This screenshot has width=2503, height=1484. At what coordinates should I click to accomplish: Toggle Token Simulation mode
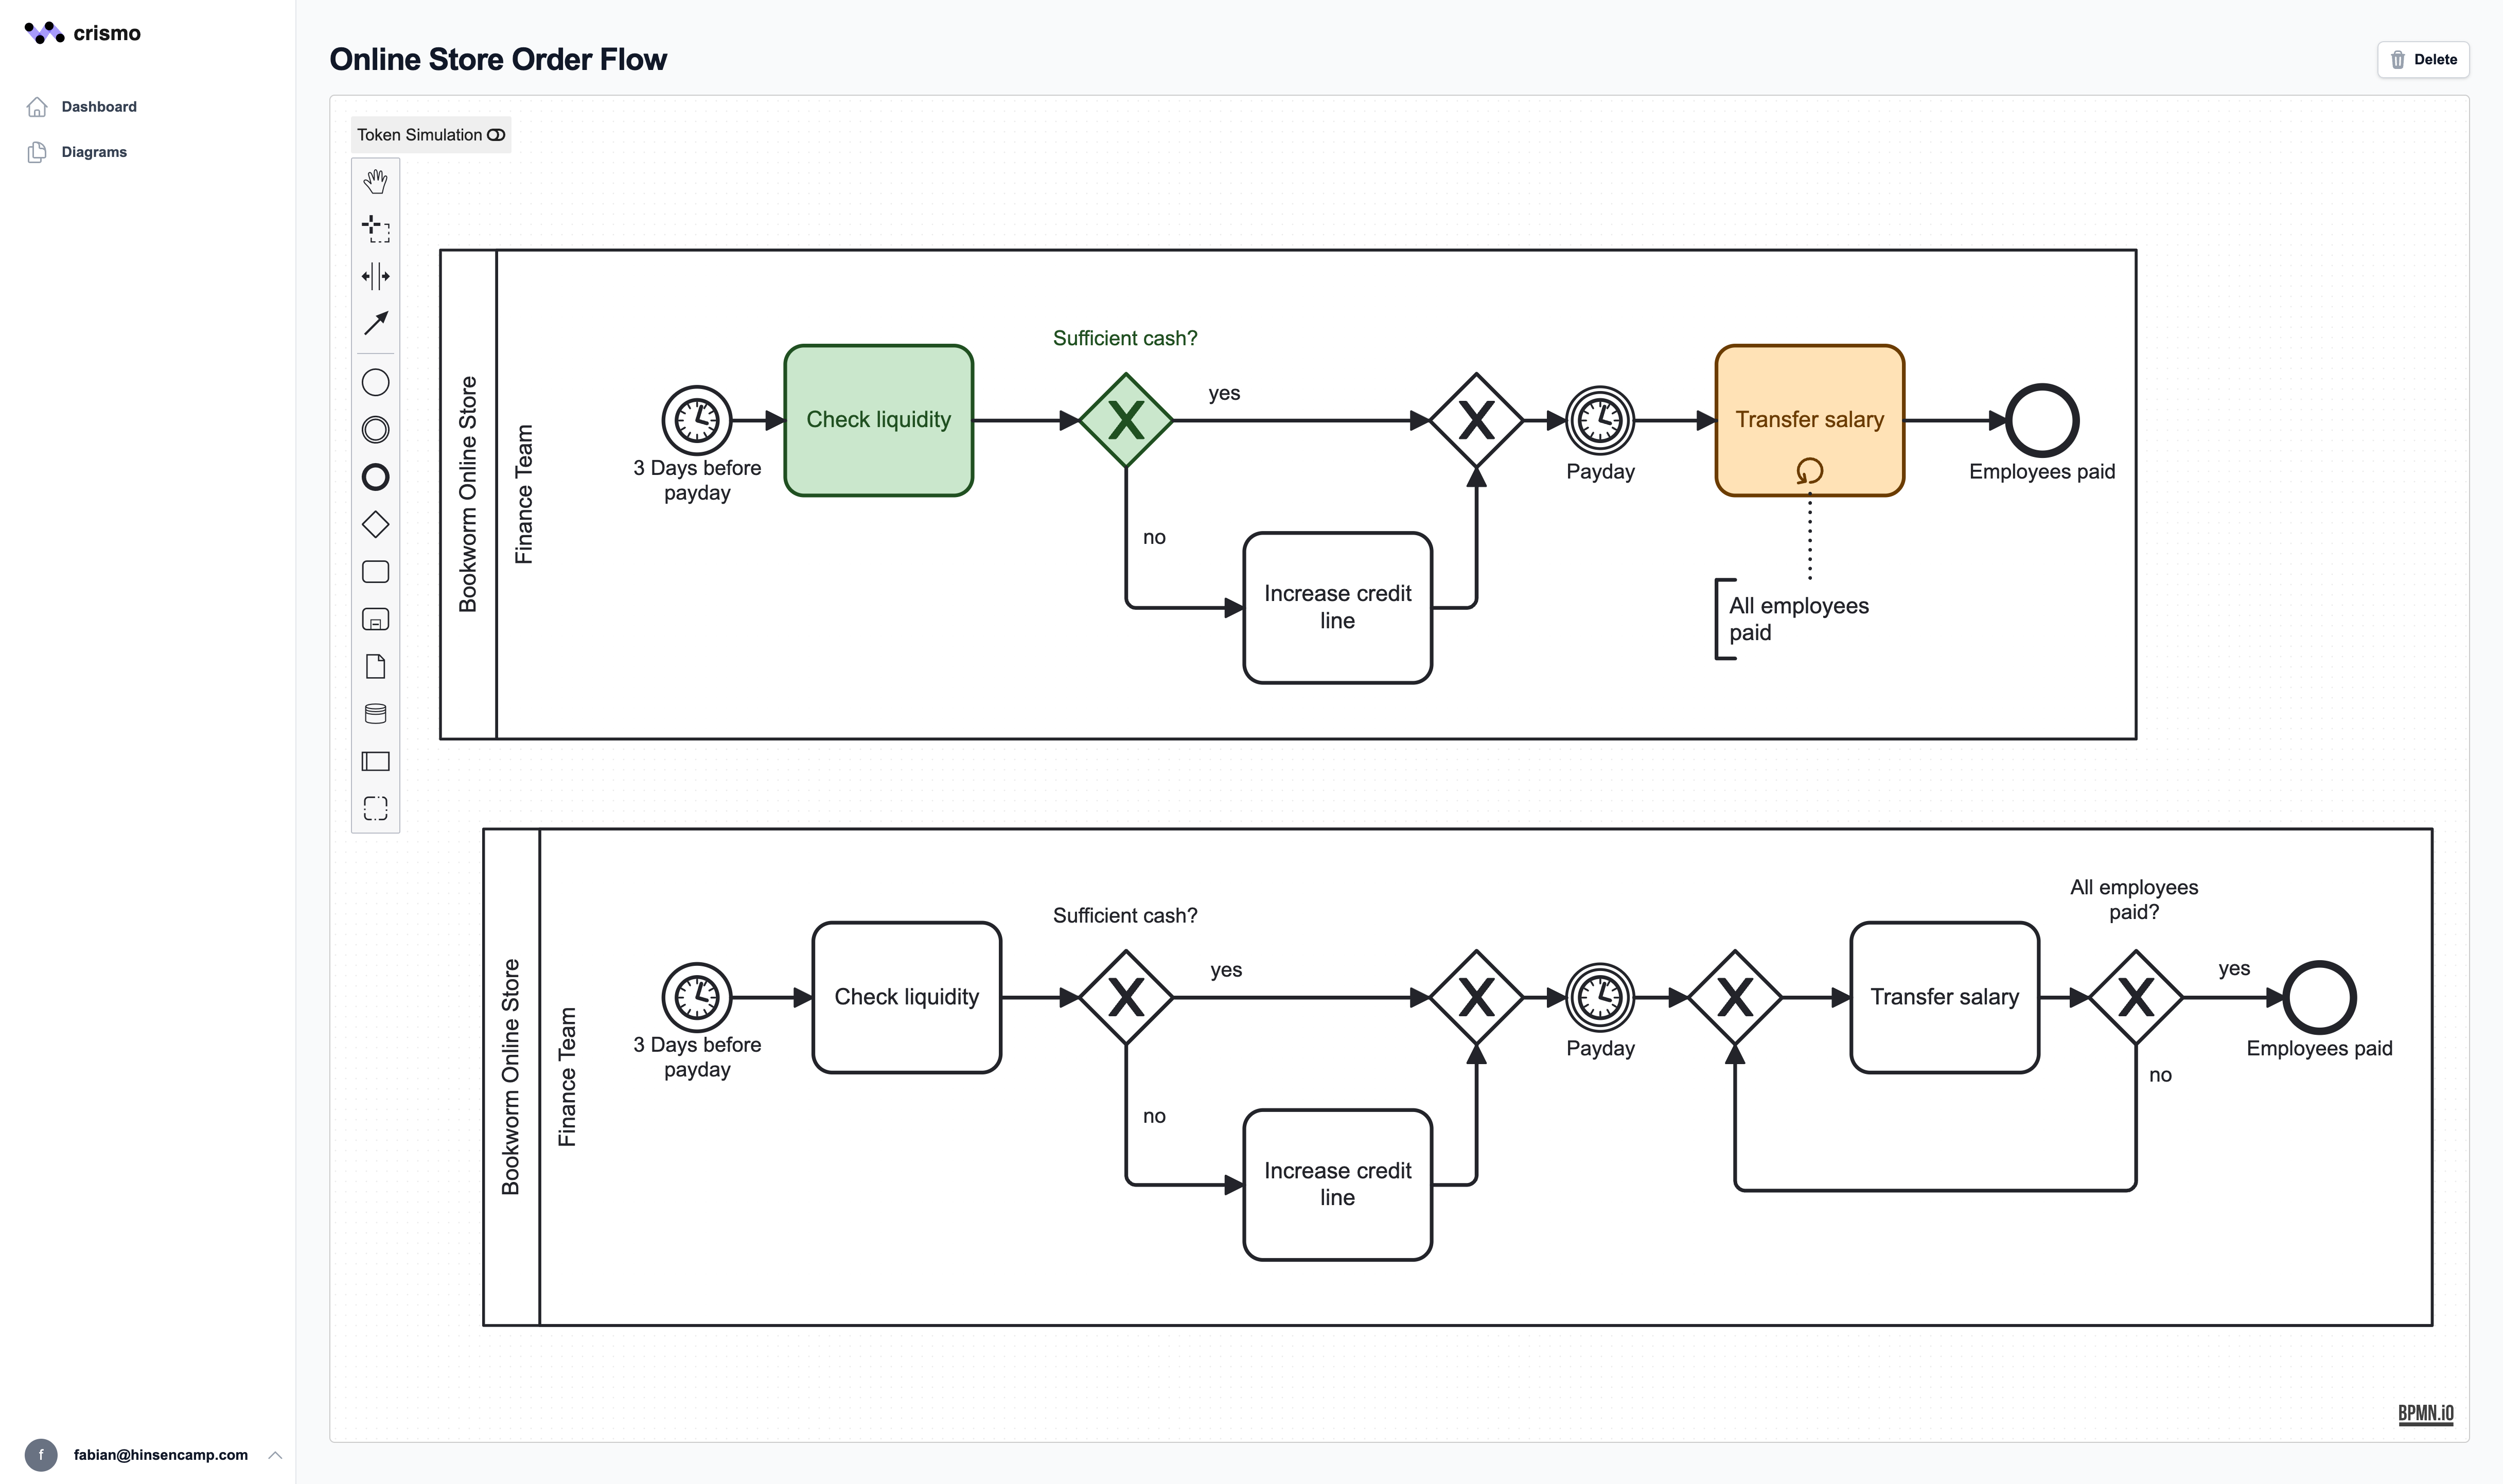[431, 135]
